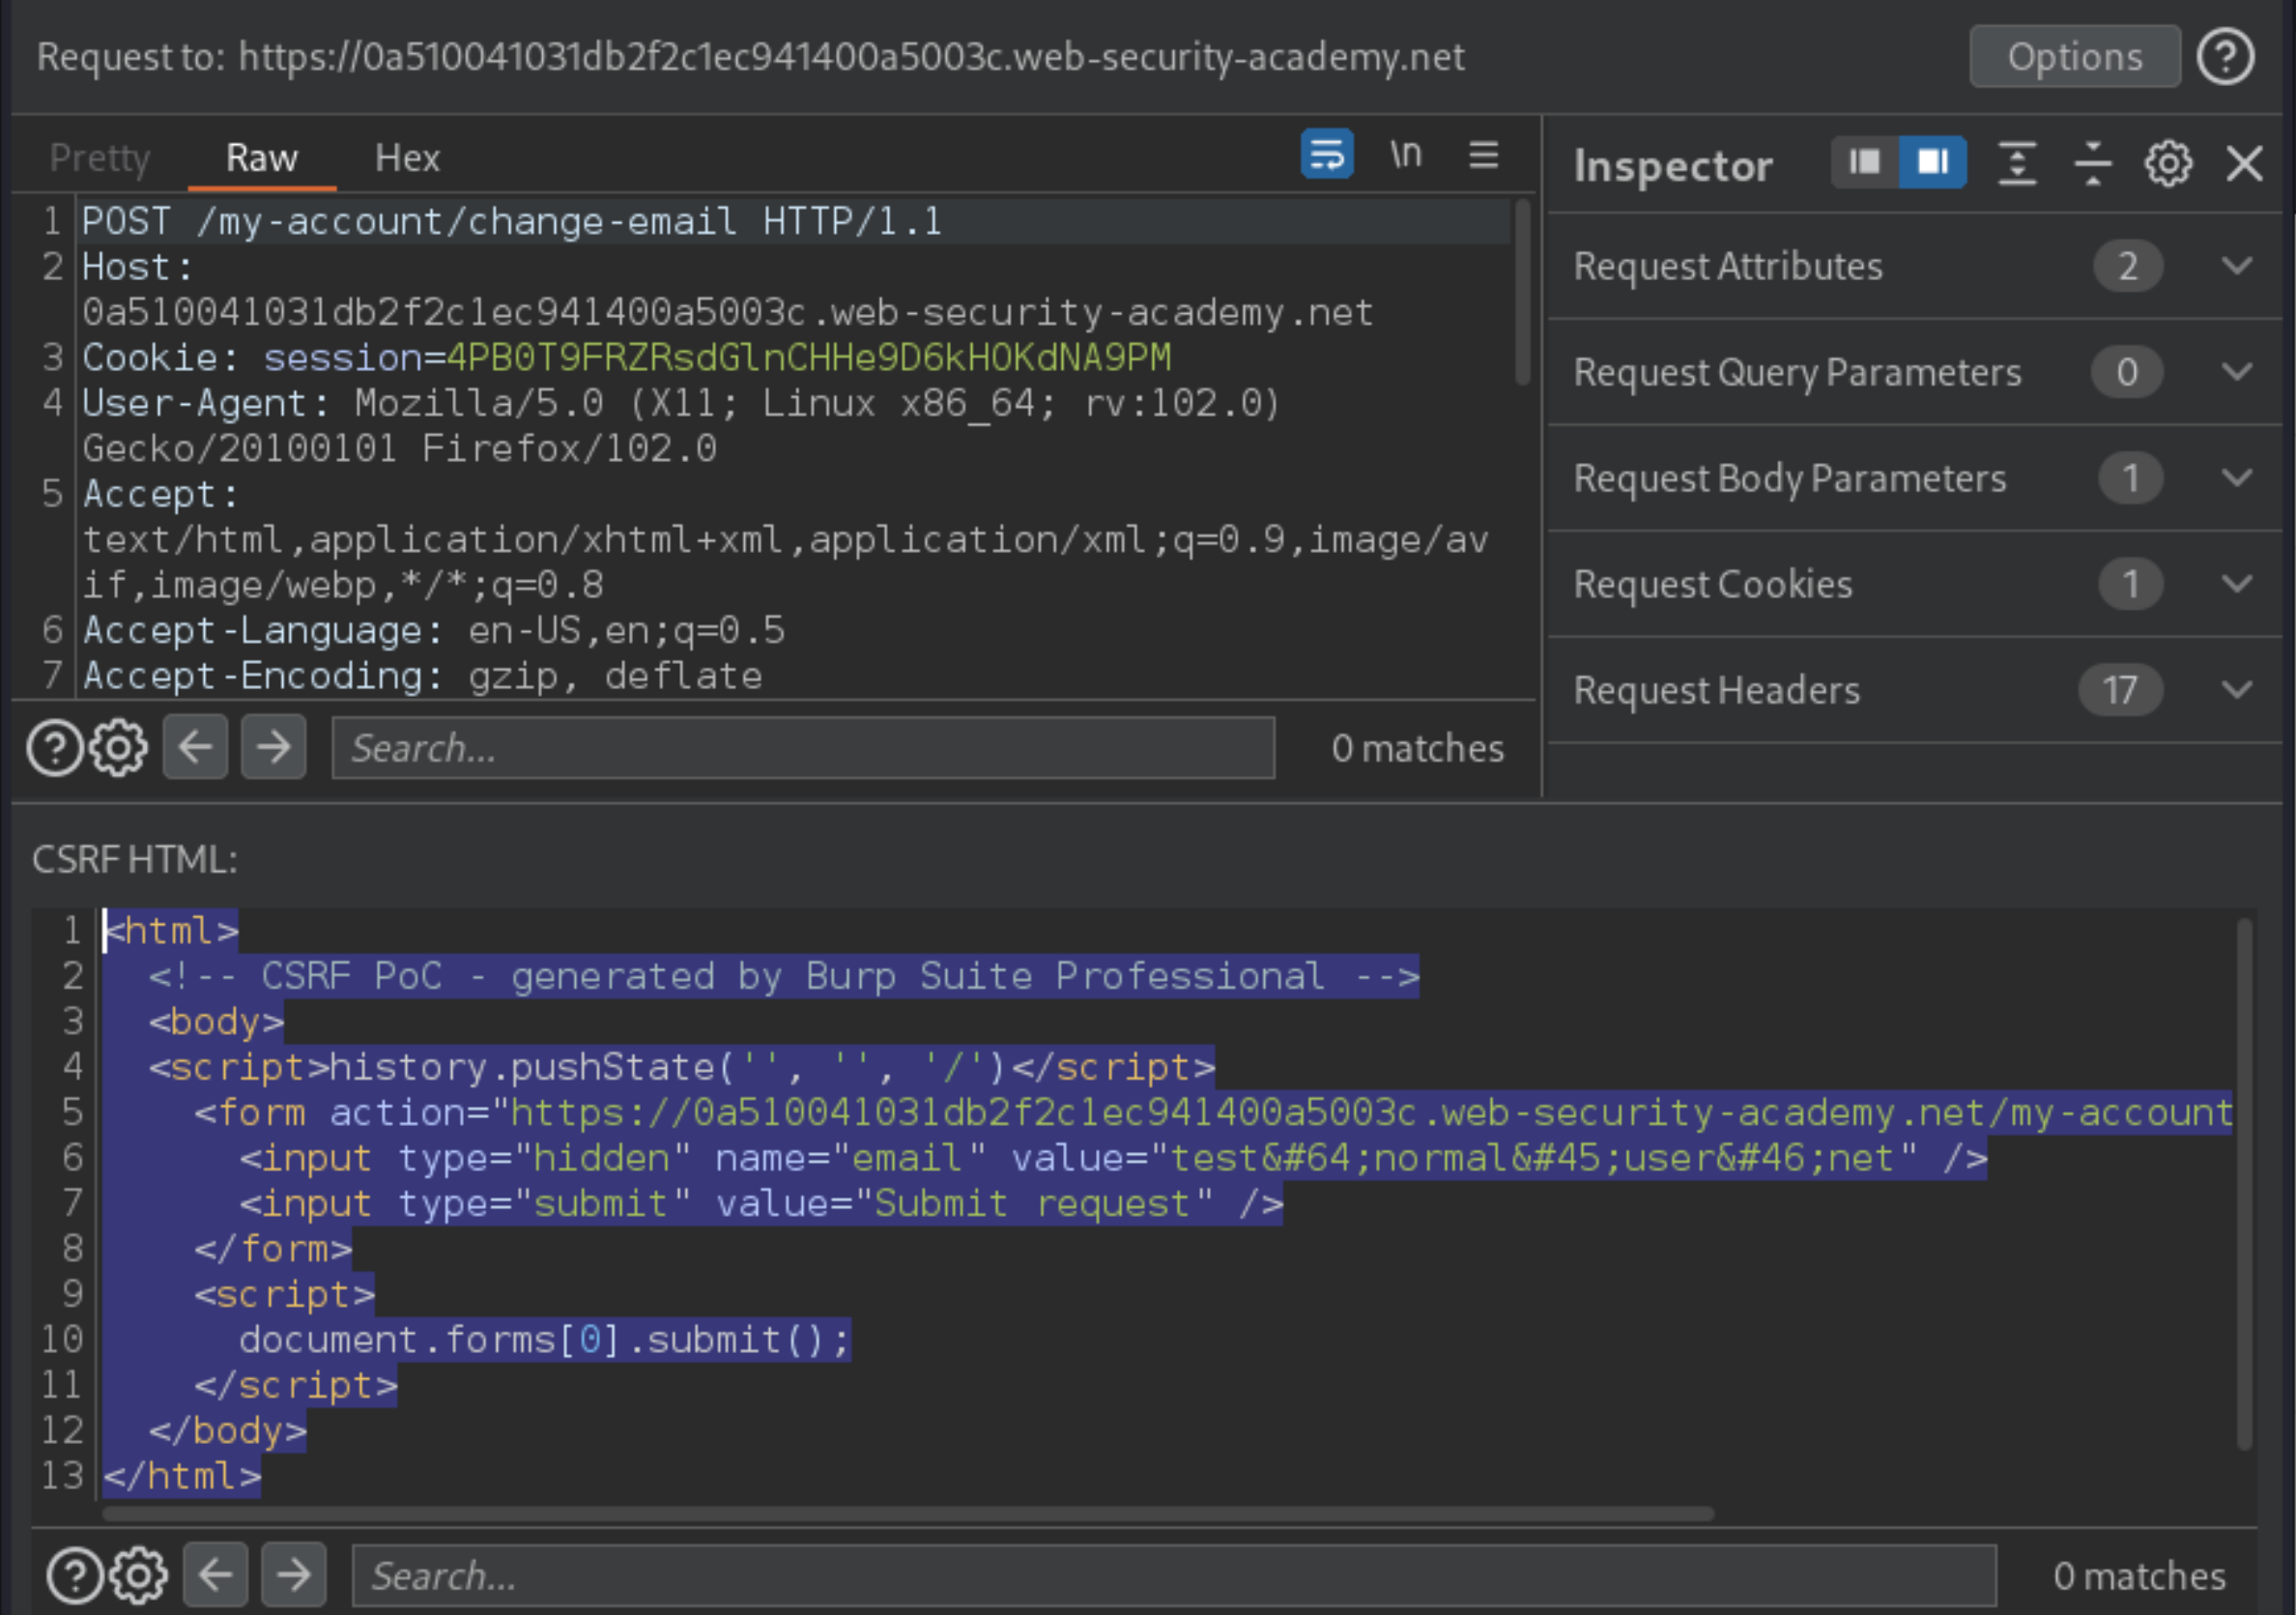
Task: Click the CSRF PoC comment line
Action: (783, 976)
